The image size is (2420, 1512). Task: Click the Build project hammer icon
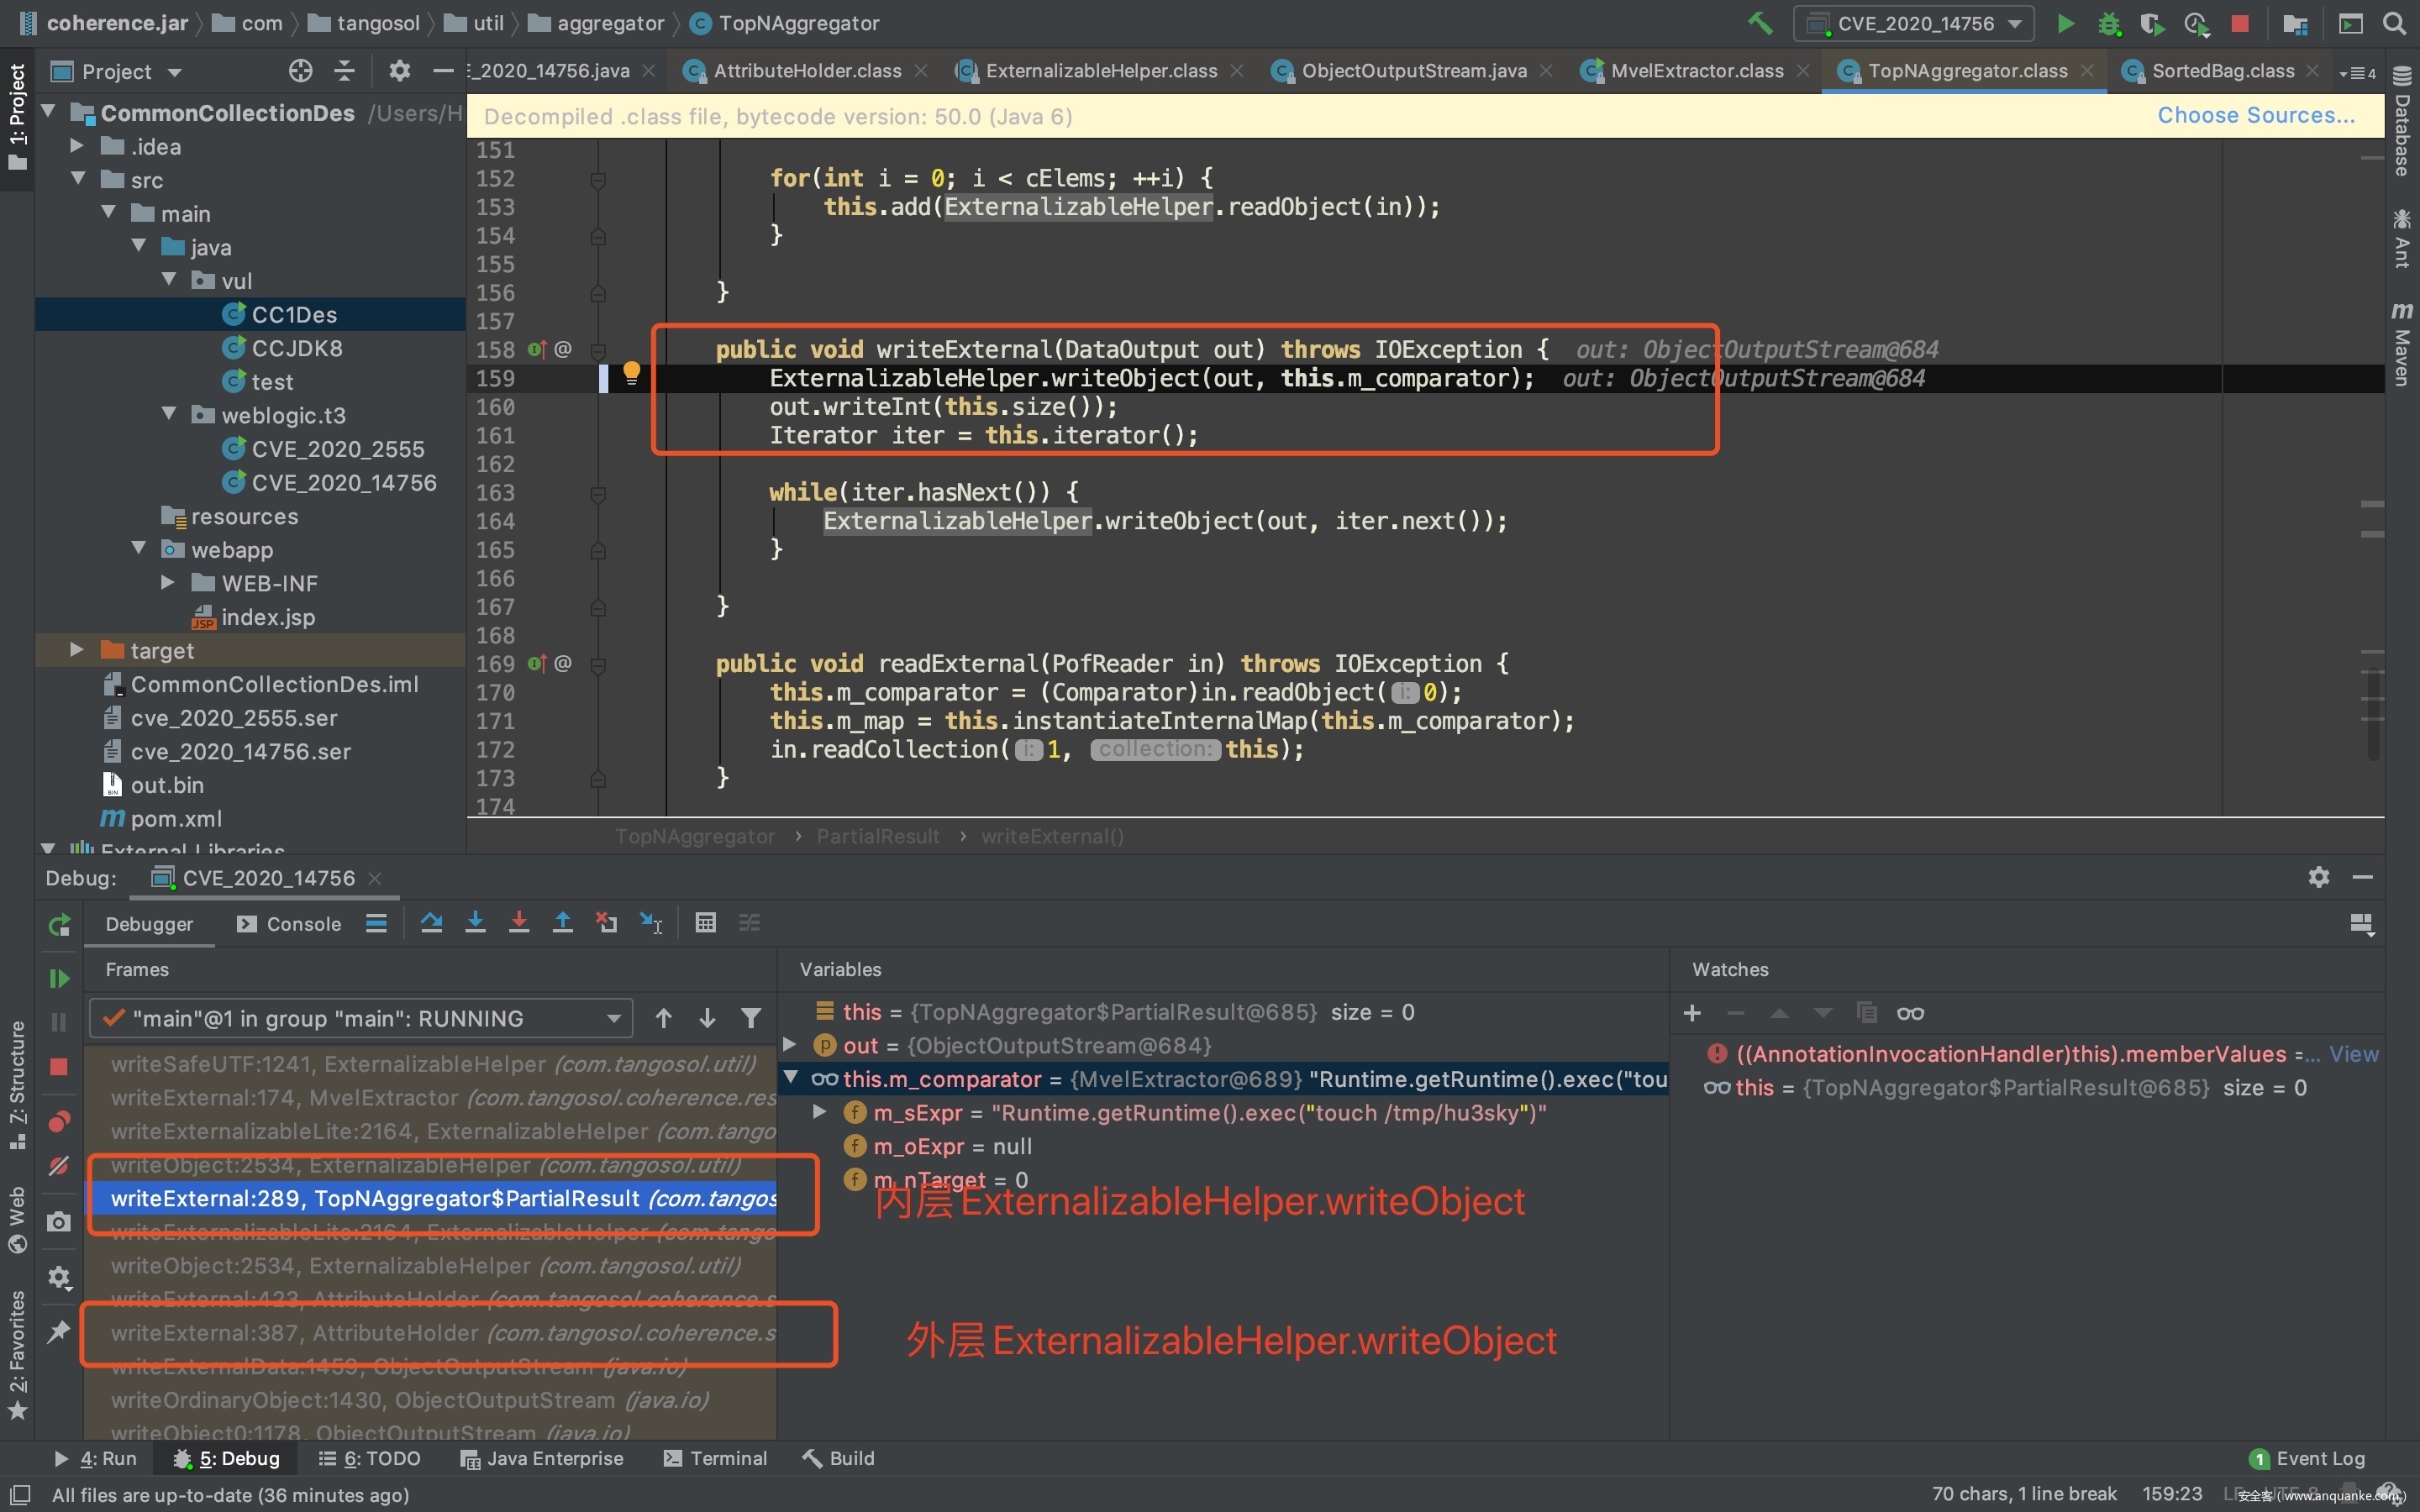point(1761,23)
